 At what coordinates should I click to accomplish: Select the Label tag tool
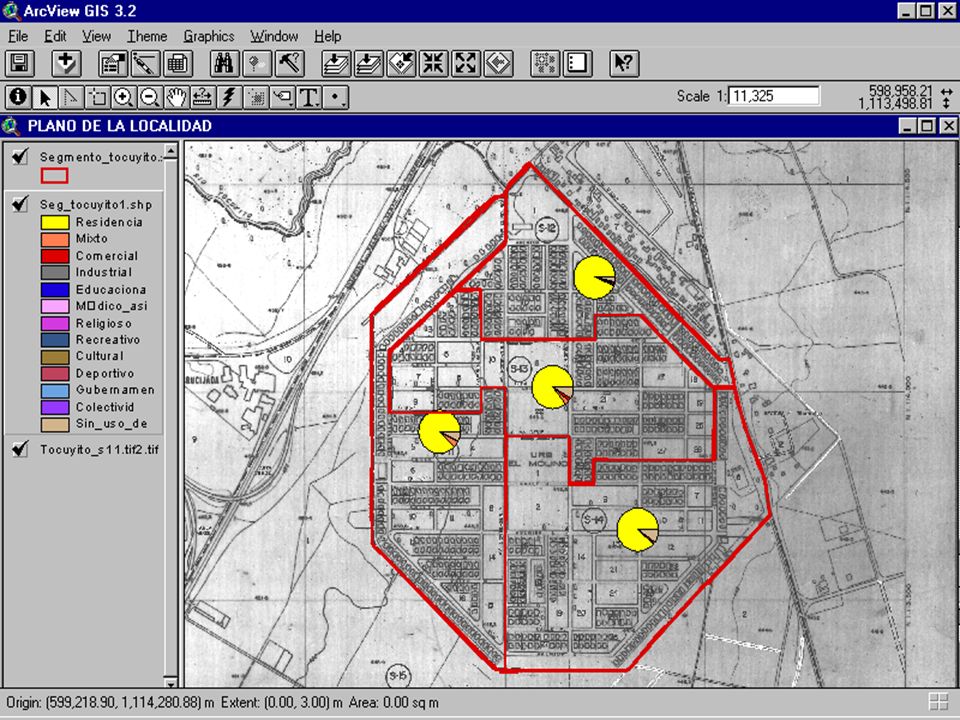(283, 97)
